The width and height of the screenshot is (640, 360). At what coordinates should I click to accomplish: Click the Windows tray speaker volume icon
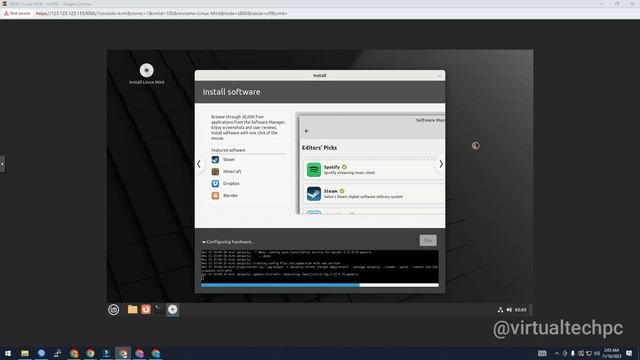click(x=597, y=353)
